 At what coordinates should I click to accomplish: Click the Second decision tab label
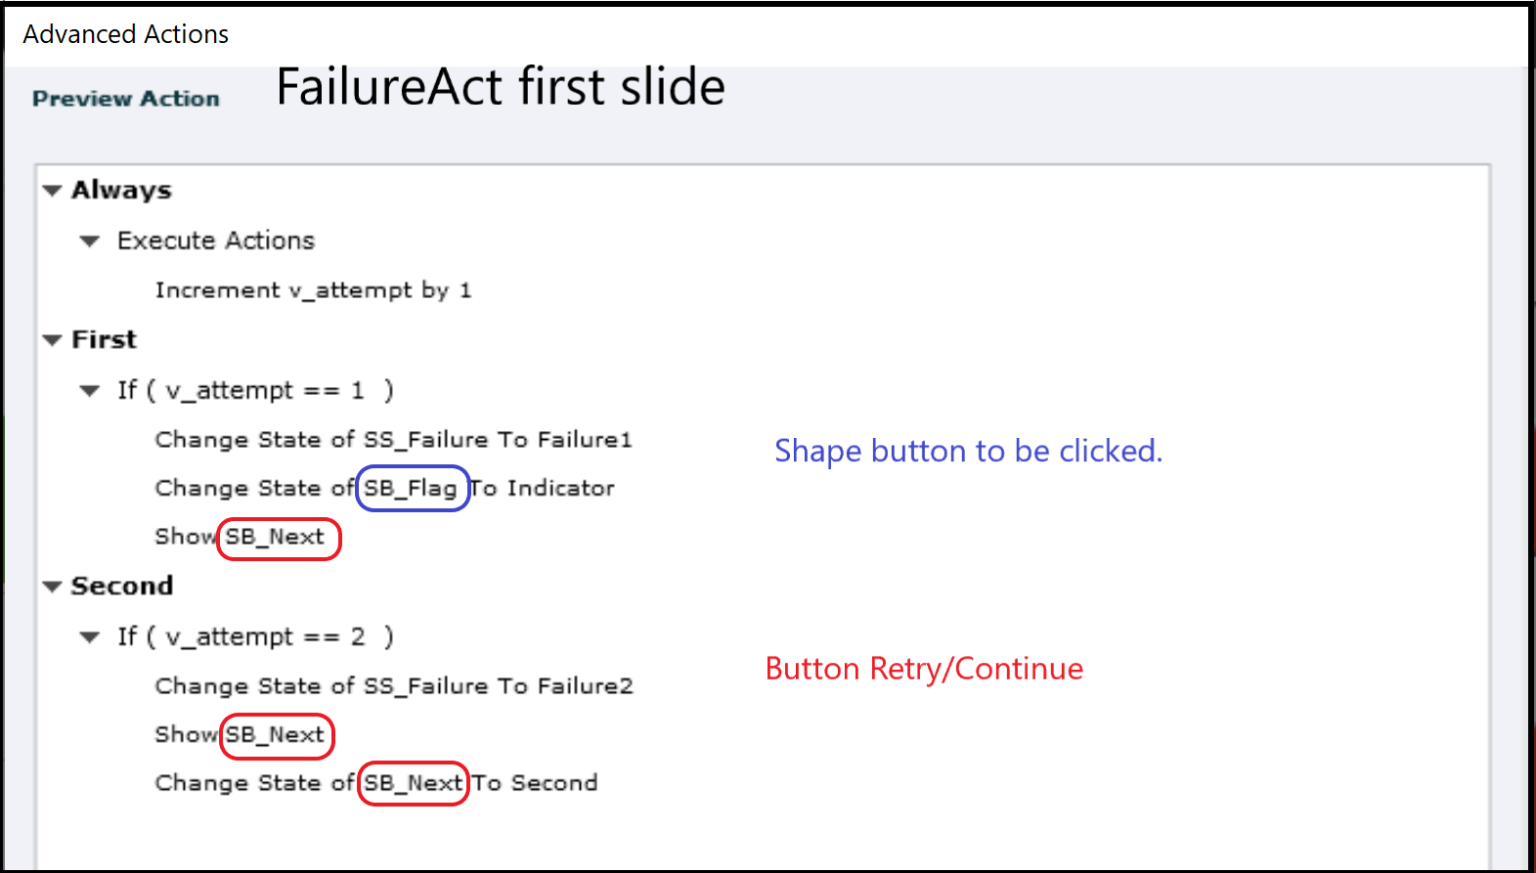(x=123, y=586)
